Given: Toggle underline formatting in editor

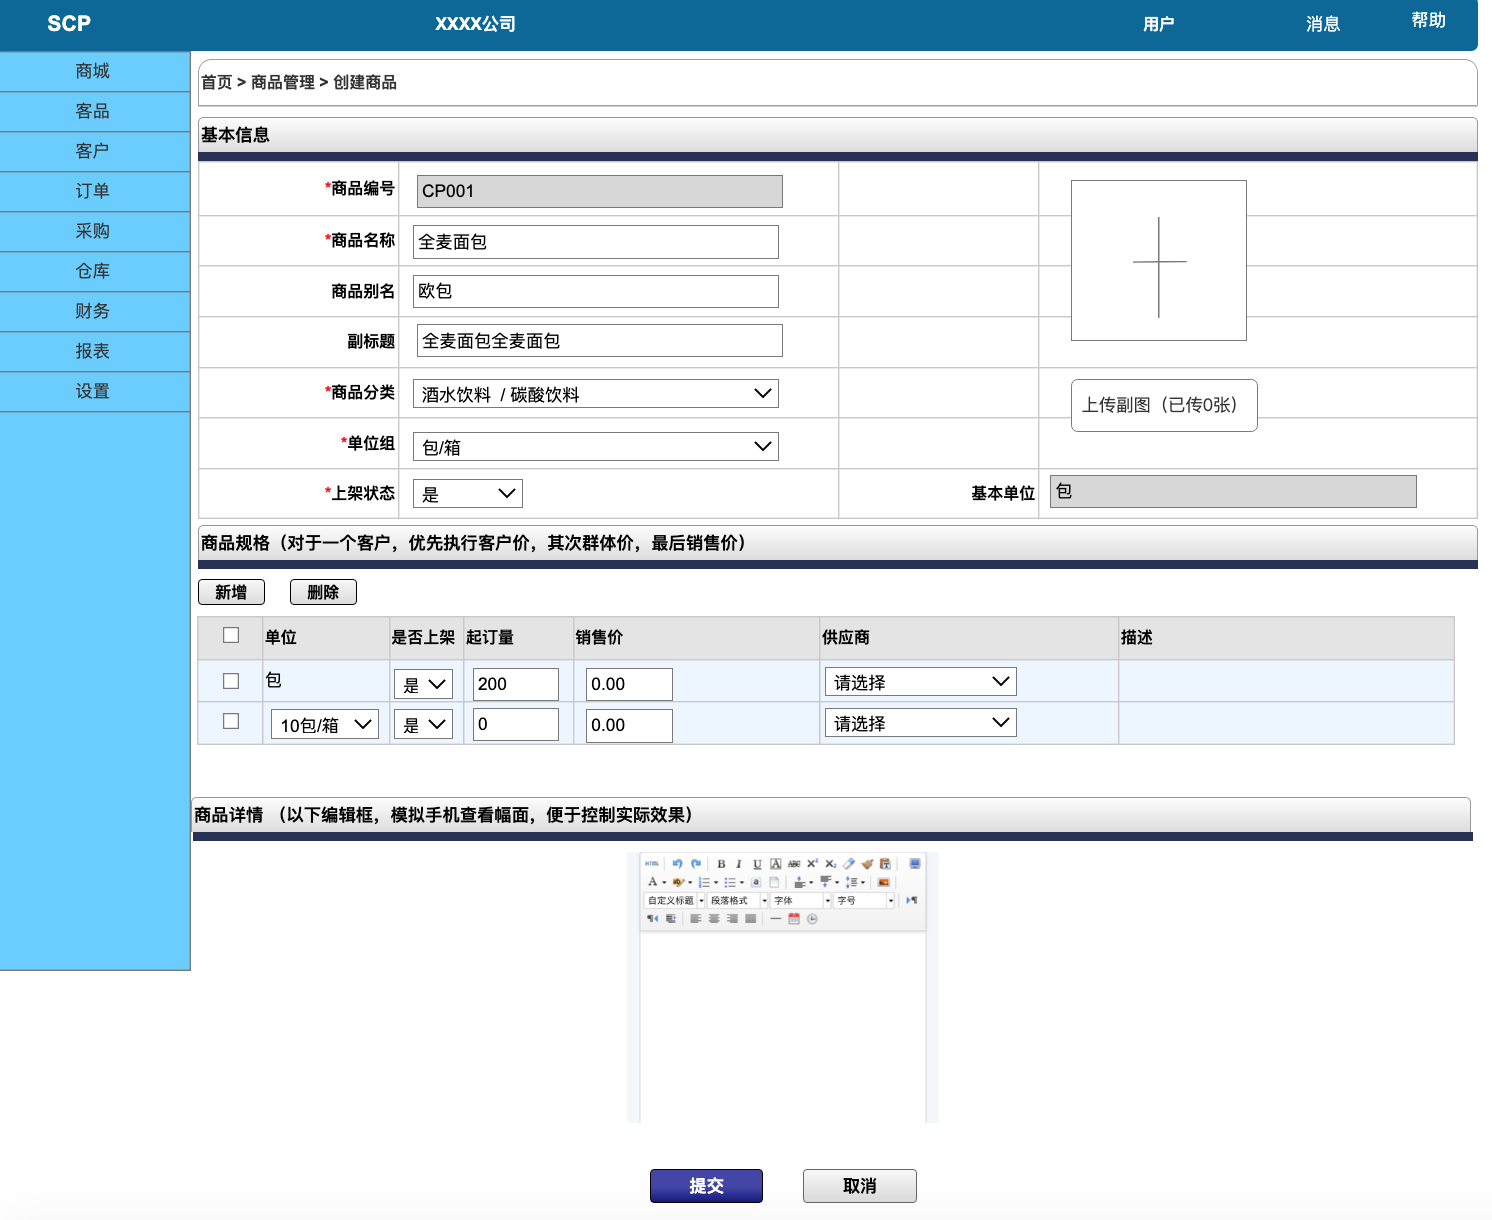Looking at the screenshot, I should point(757,864).
